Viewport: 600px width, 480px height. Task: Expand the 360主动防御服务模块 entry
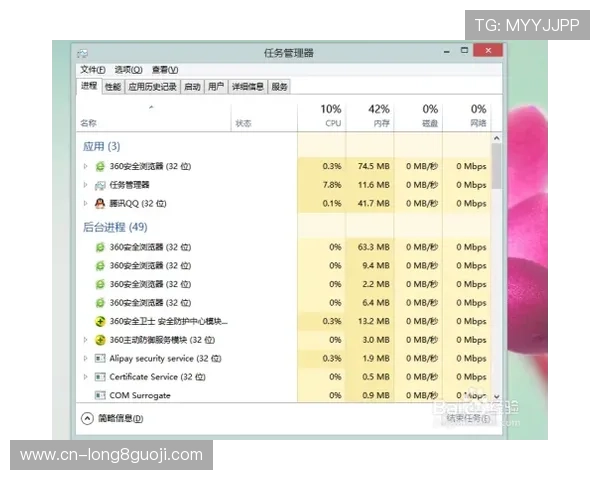pos(85,340)
